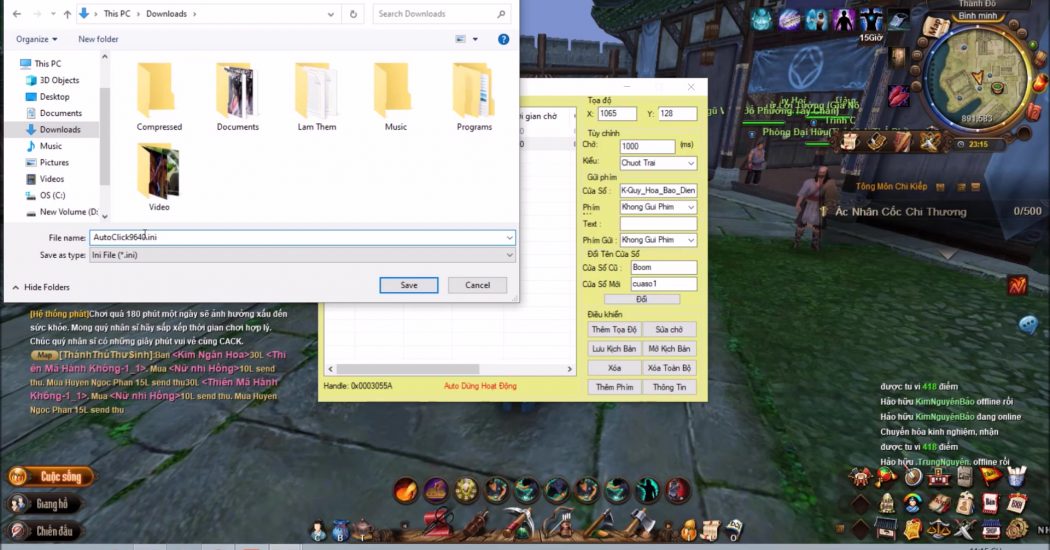The height and width of the screenshot is (550, 1050).
Task: Select the Lam Them folder
Action: [x=317, y=97]
